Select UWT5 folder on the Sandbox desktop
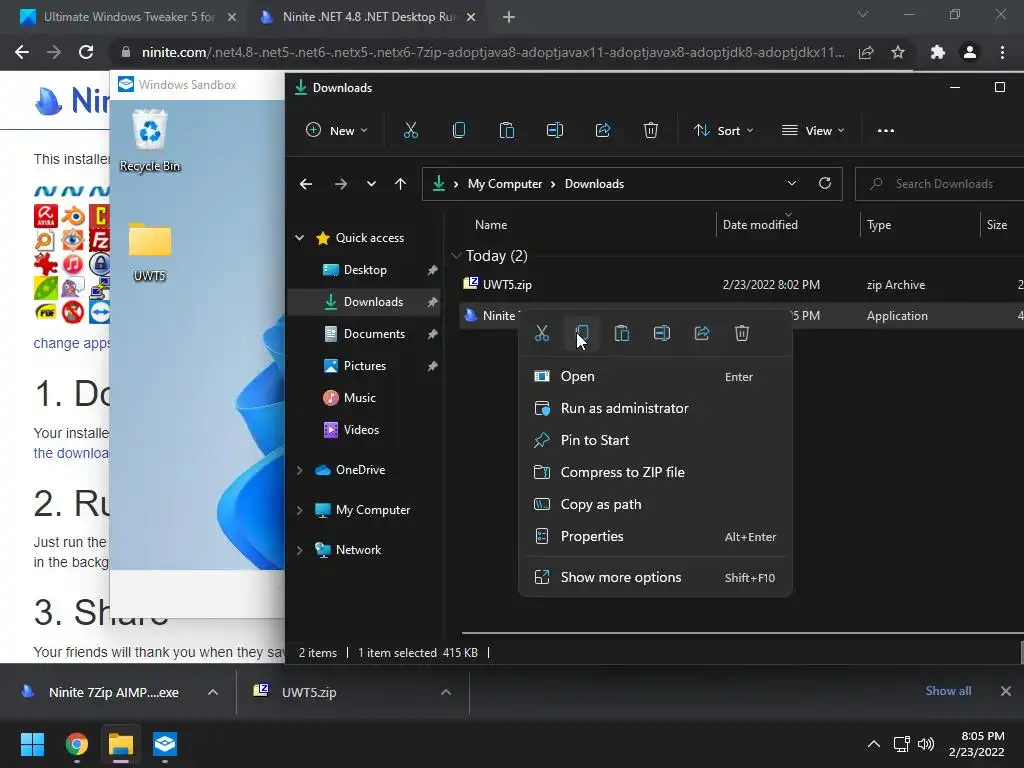Viewport: 1024px width, 768px height. pos(150,252)
